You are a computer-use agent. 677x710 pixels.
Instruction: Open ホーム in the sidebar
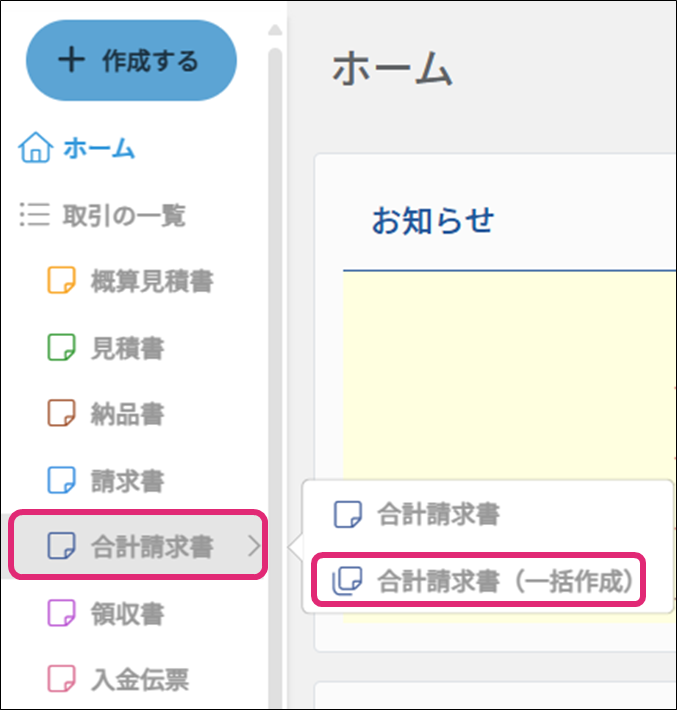[98, 150]
